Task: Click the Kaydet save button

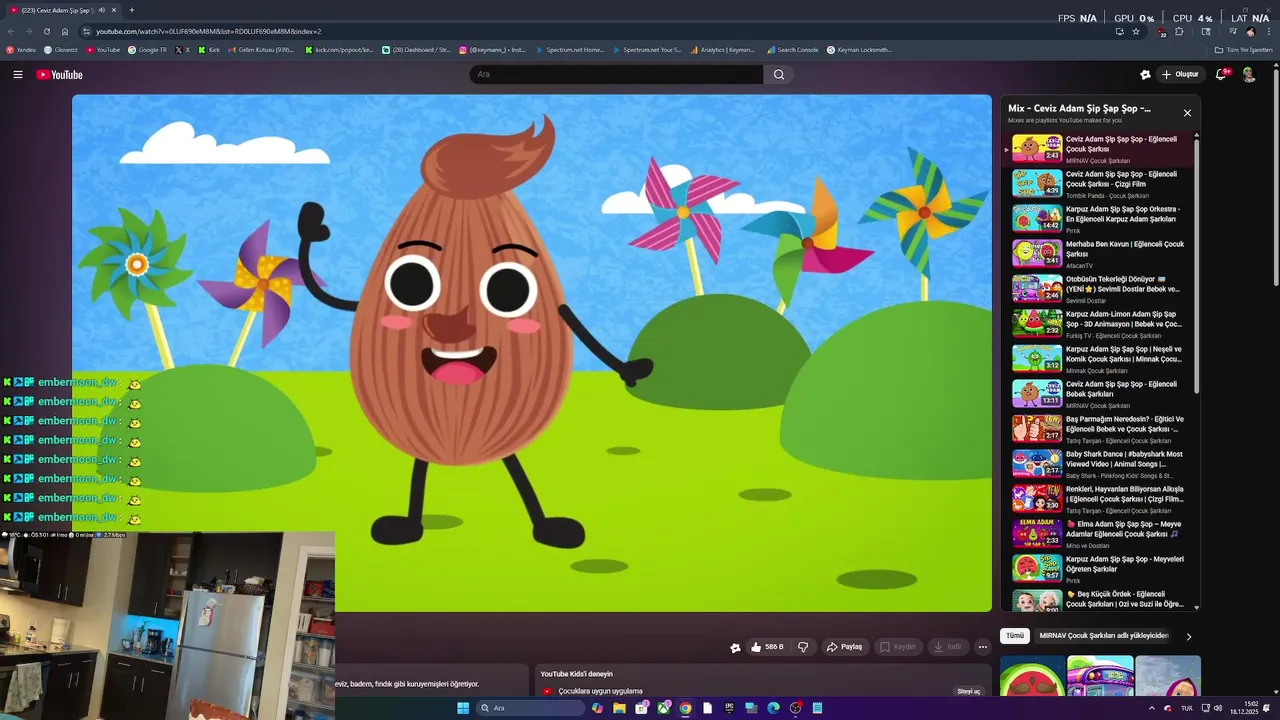Action: [897, 647]
